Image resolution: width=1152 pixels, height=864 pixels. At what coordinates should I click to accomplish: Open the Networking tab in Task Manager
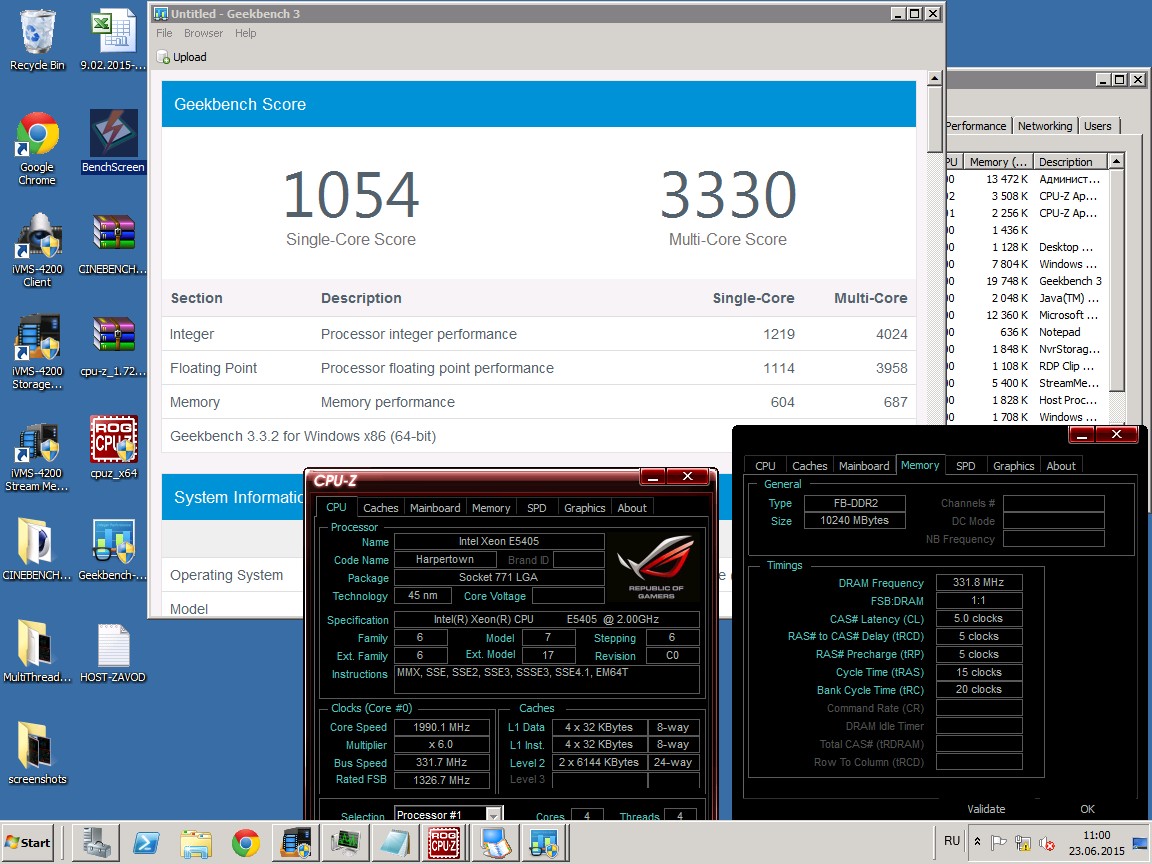pos(1045,126)
